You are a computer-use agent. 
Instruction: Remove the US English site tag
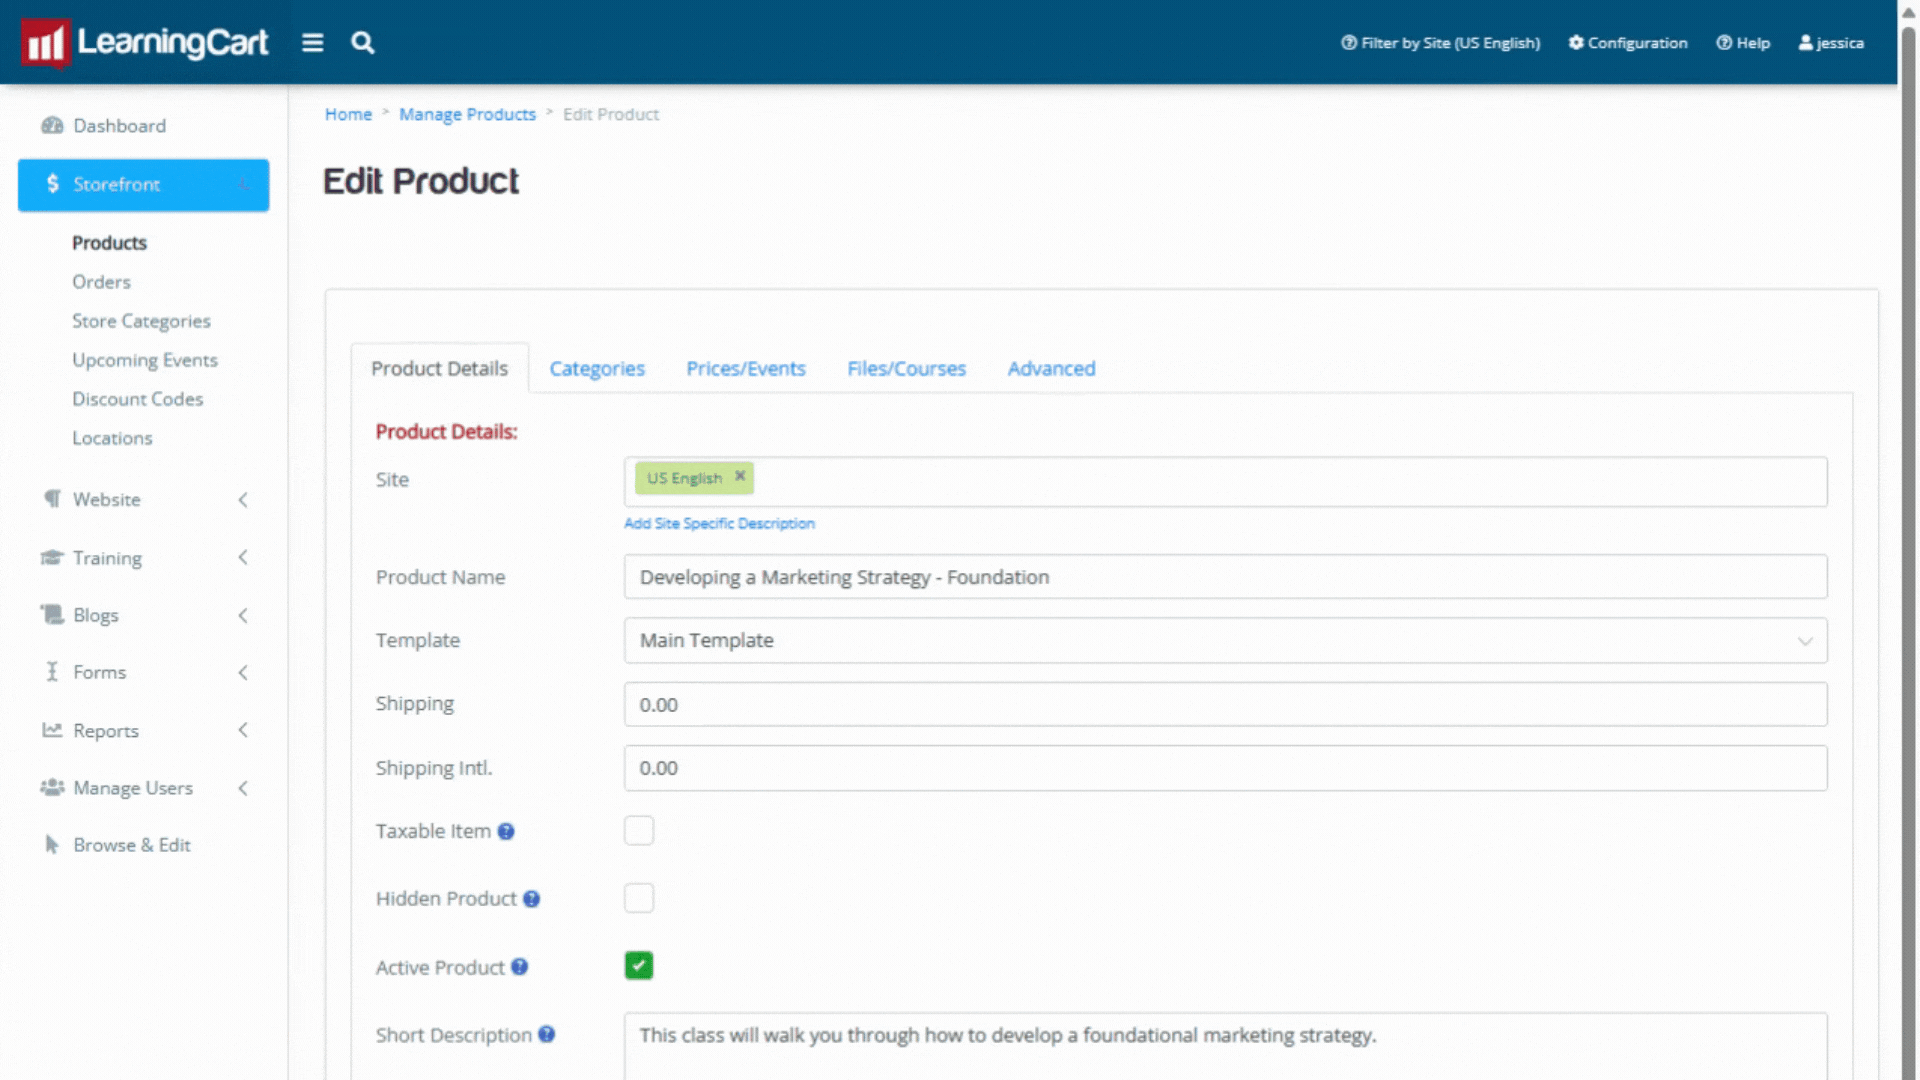740,477
